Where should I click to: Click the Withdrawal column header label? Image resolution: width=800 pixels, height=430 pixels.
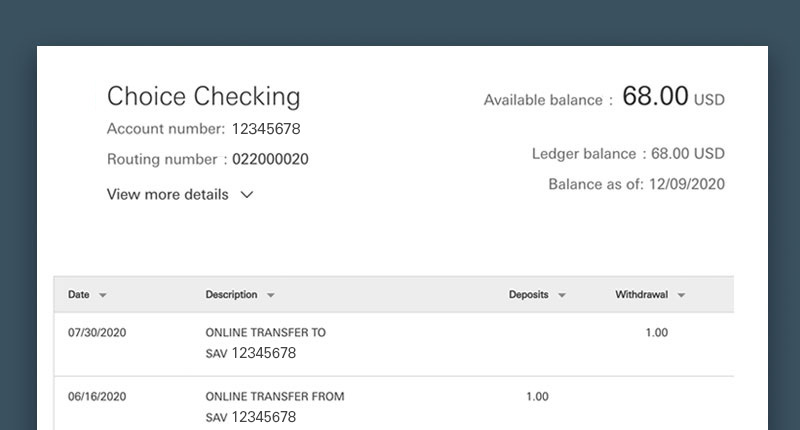(641, 294)
